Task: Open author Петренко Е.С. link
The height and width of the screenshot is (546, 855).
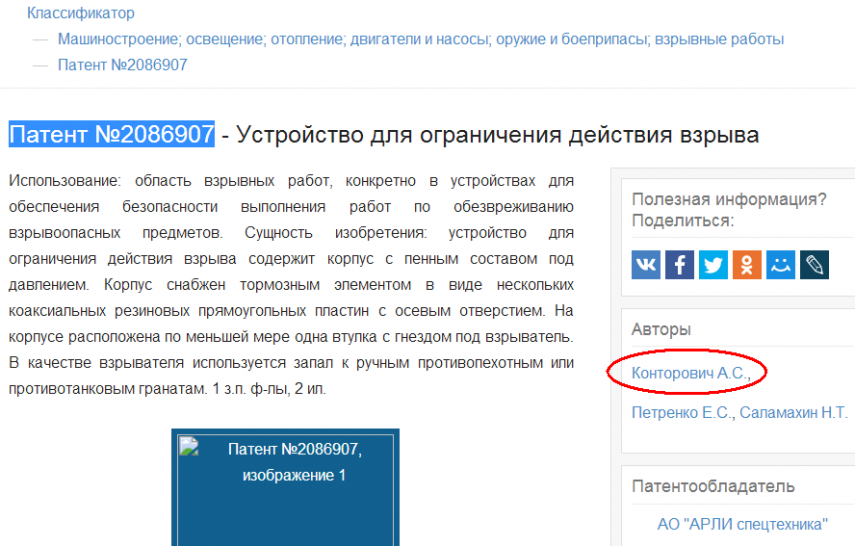Action: point(683,413)
